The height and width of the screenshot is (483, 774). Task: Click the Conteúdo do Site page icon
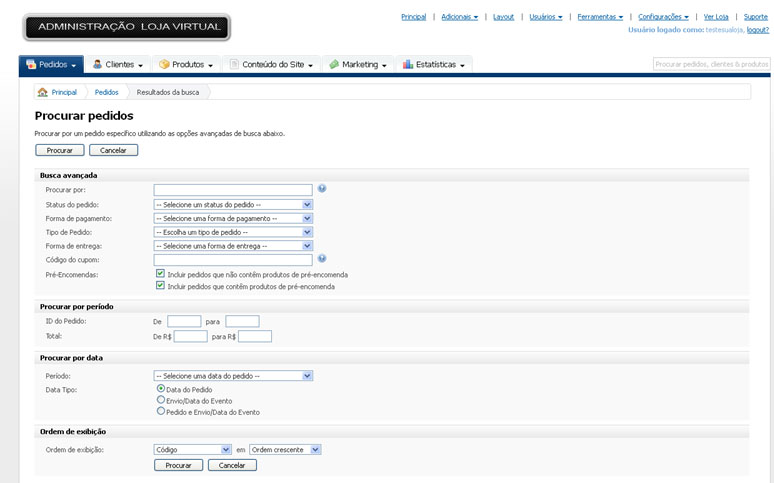pyautogui.click(x=234, y=64)
